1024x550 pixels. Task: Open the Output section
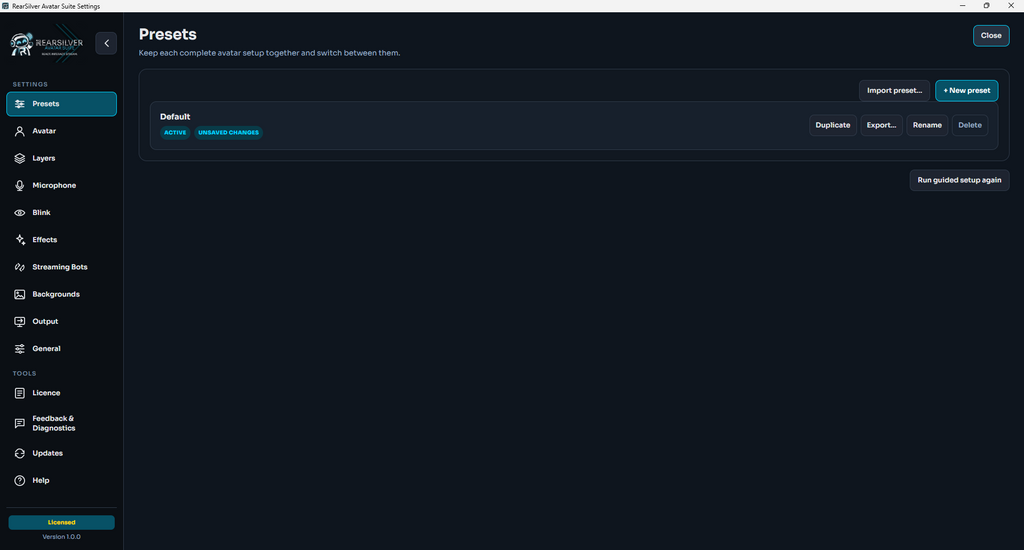coord(61,321)
